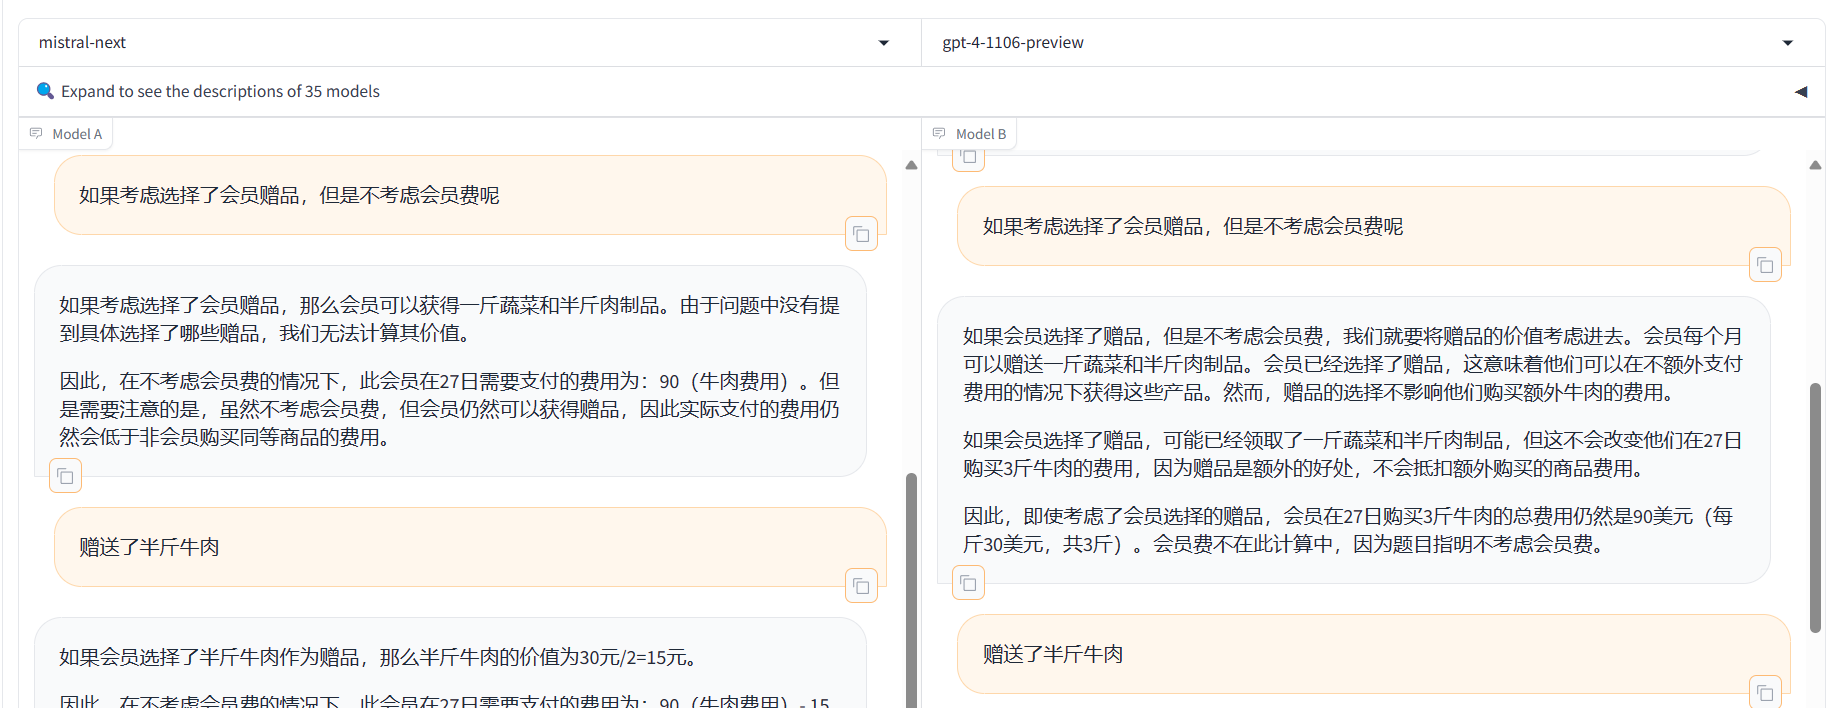Open the mistral-next model dropdown
1827x708 pixels.
tap(883, 43)
